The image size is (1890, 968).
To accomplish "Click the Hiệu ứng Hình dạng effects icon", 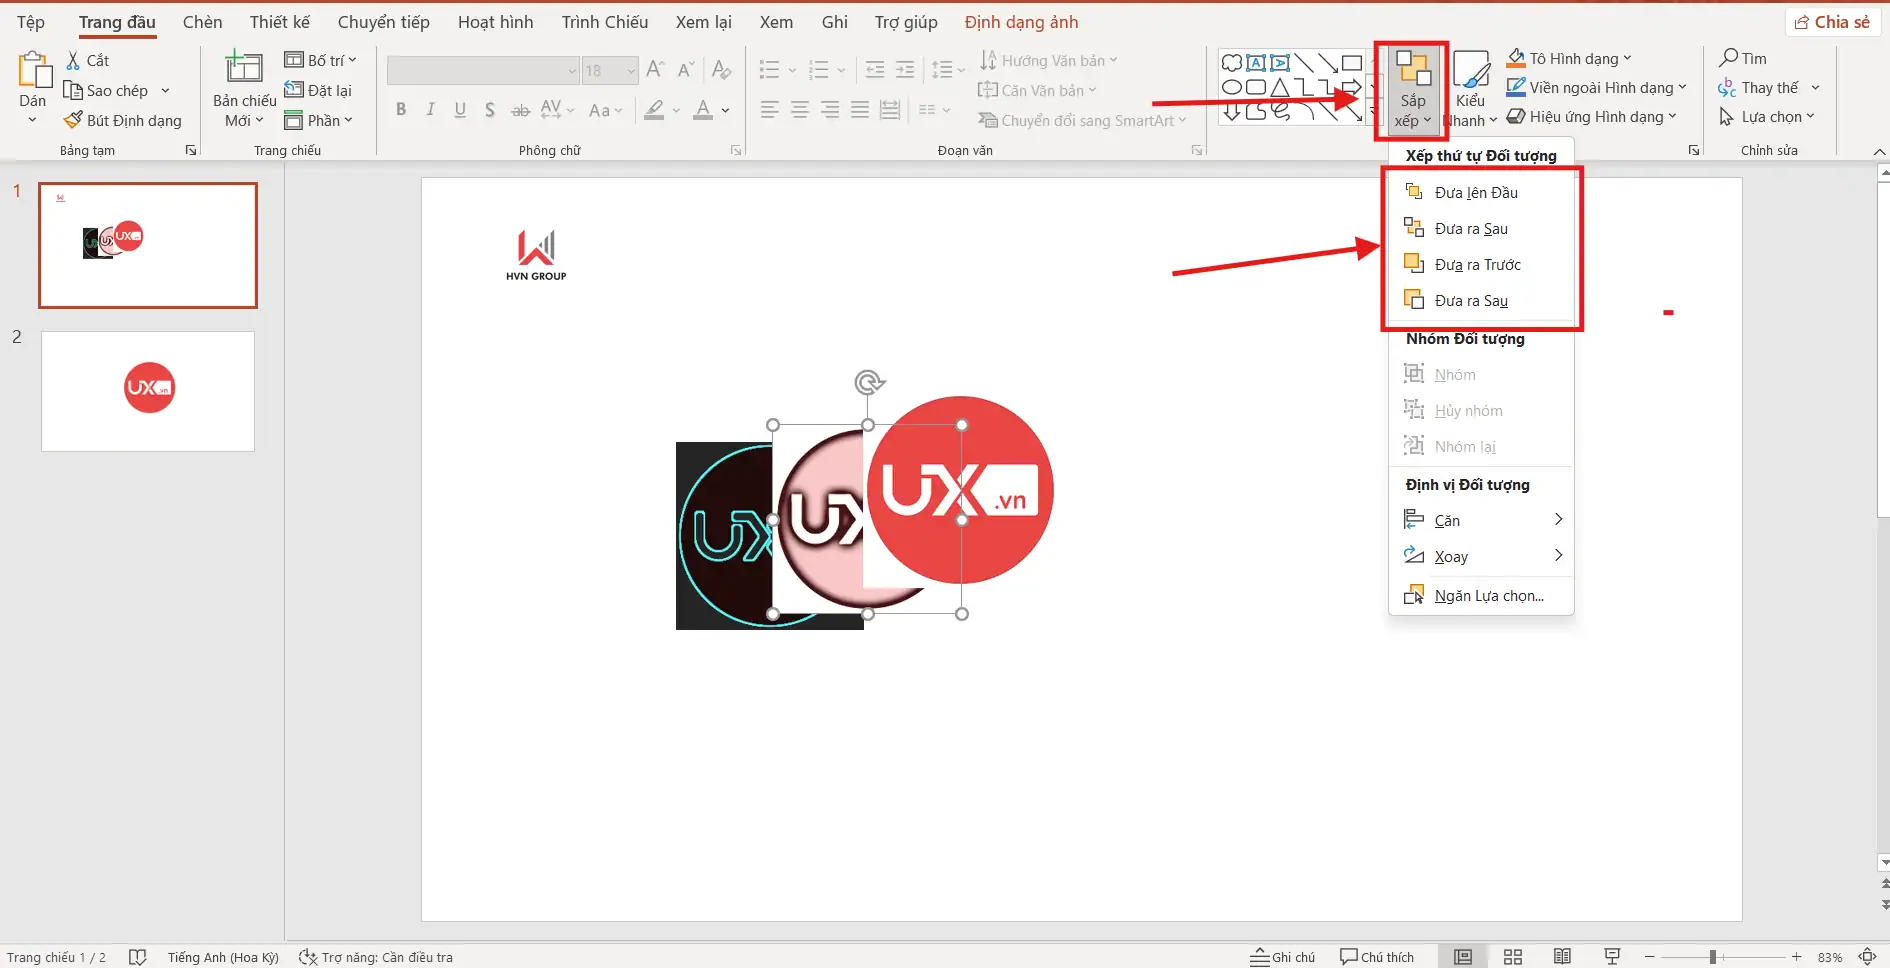I will 1514,116.
